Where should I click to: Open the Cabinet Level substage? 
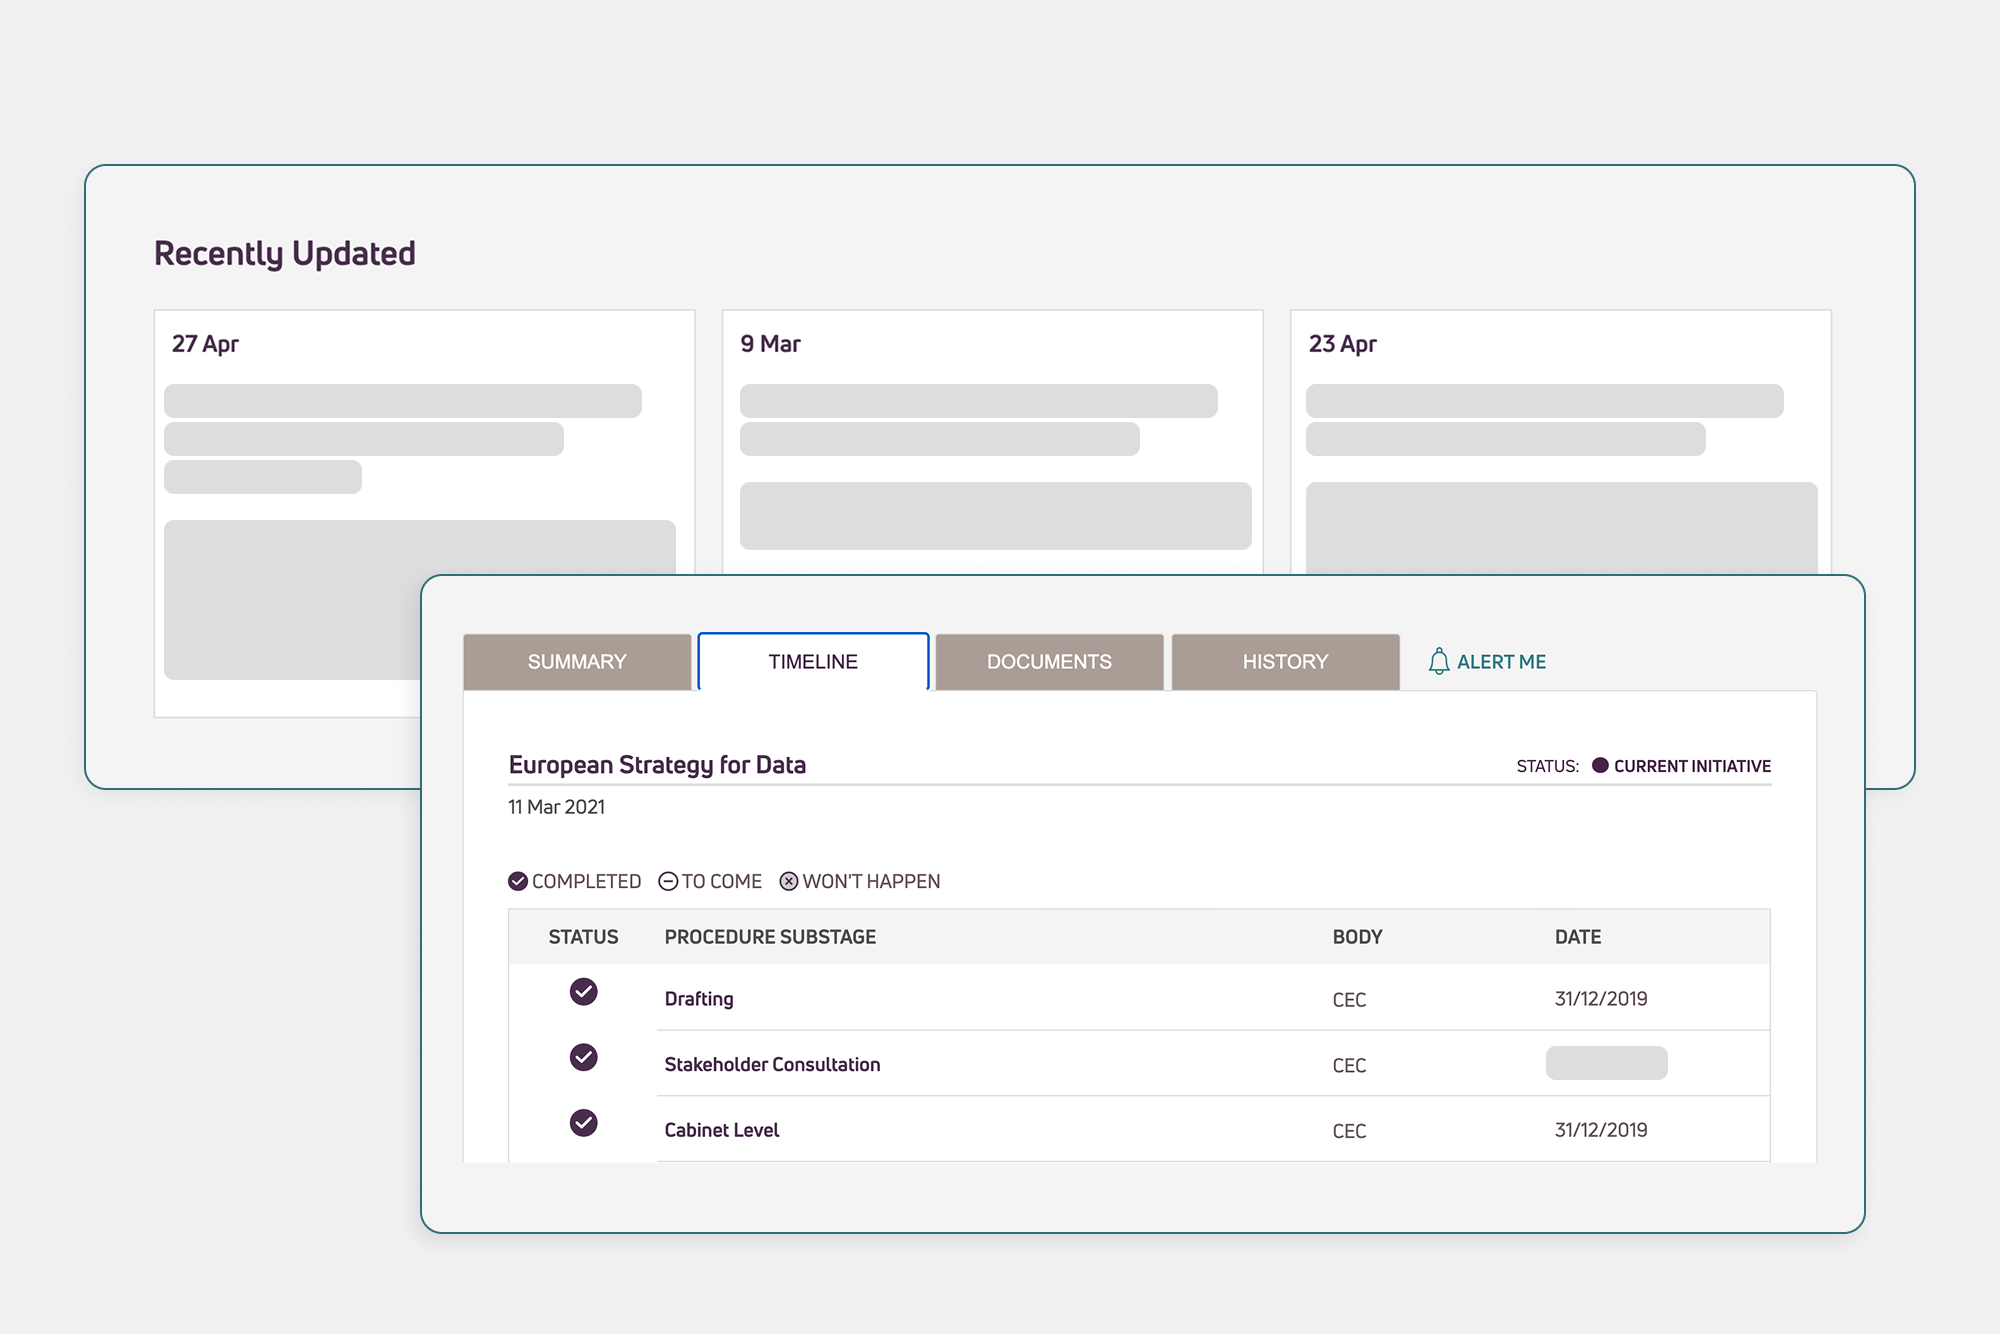pos(721,1130)
